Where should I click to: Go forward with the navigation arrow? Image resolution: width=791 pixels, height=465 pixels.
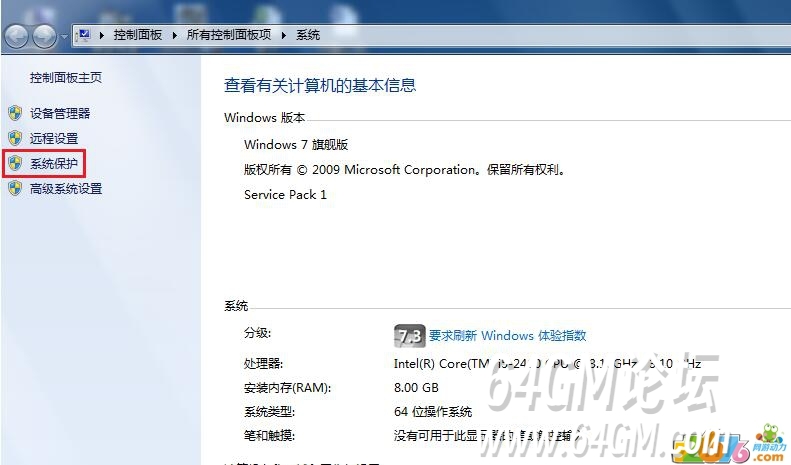[45, 36]
